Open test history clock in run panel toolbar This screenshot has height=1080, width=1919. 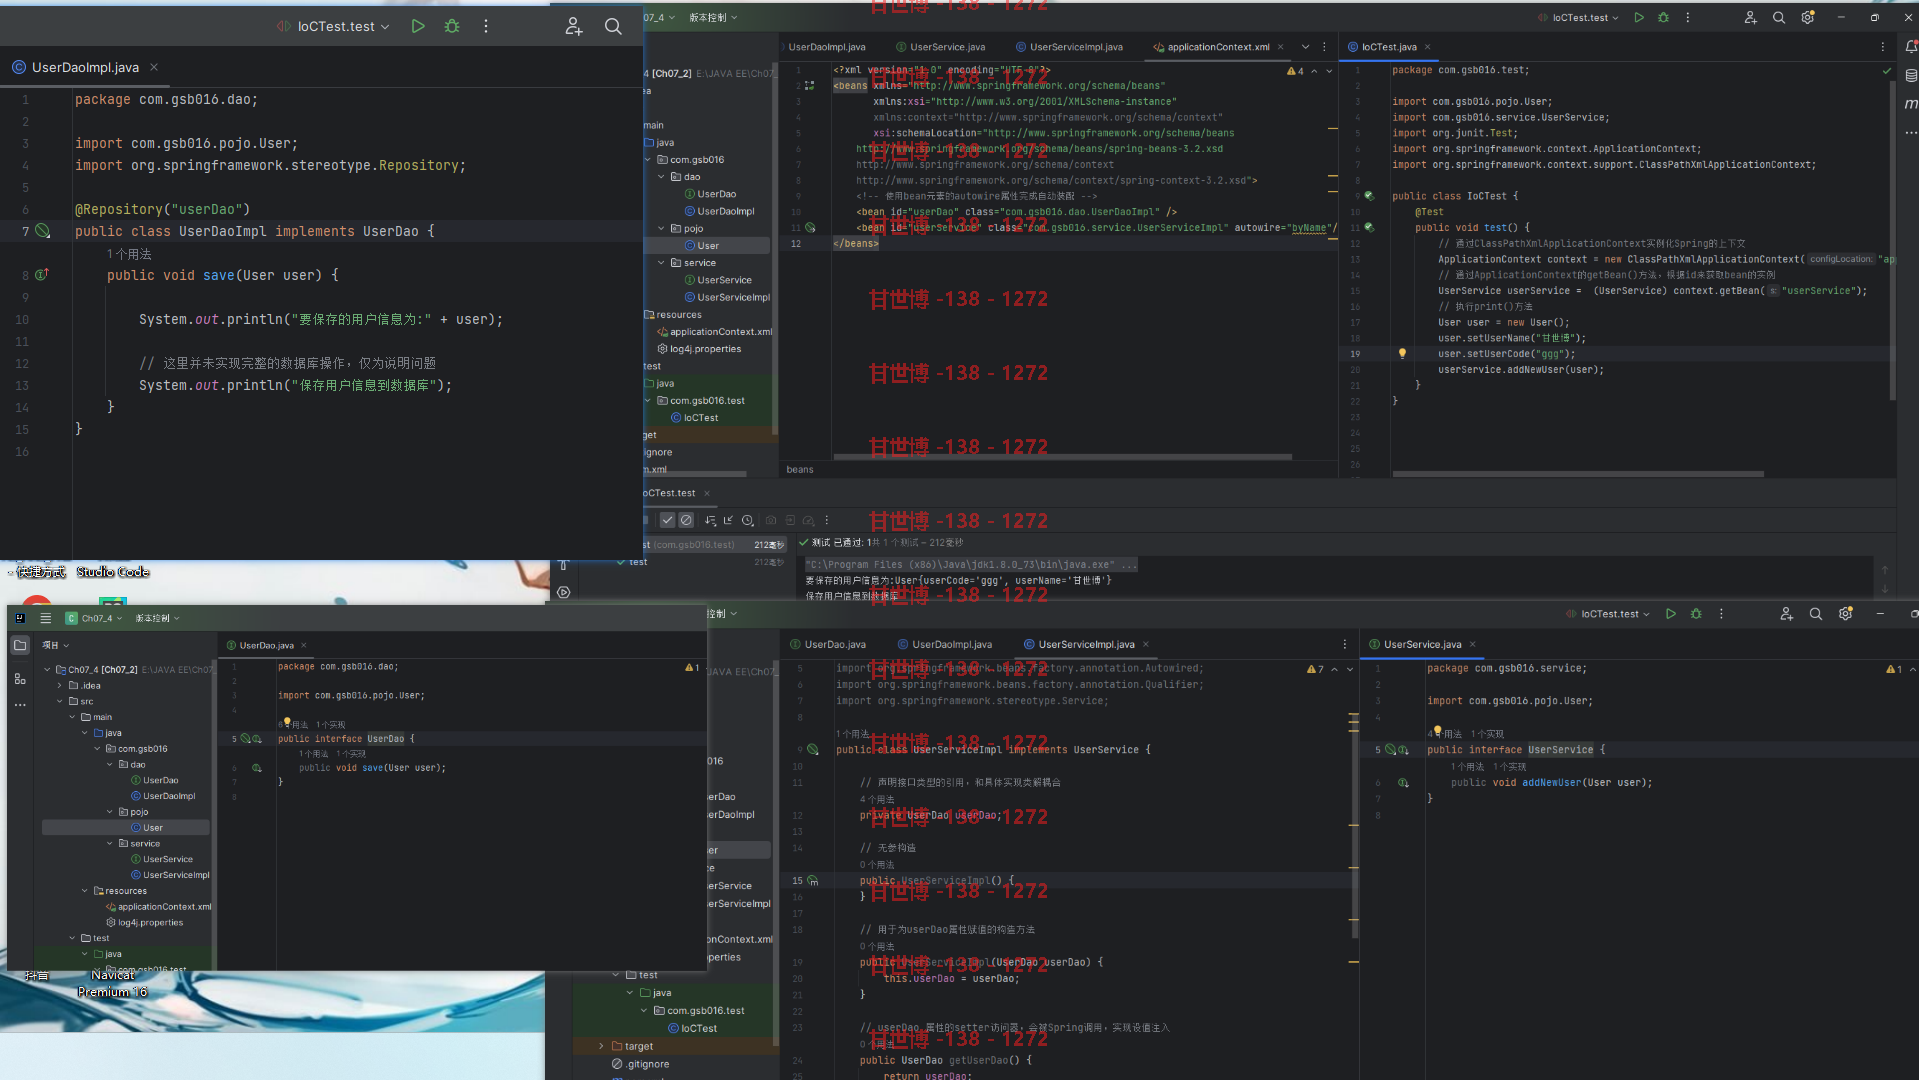point(747,520)
